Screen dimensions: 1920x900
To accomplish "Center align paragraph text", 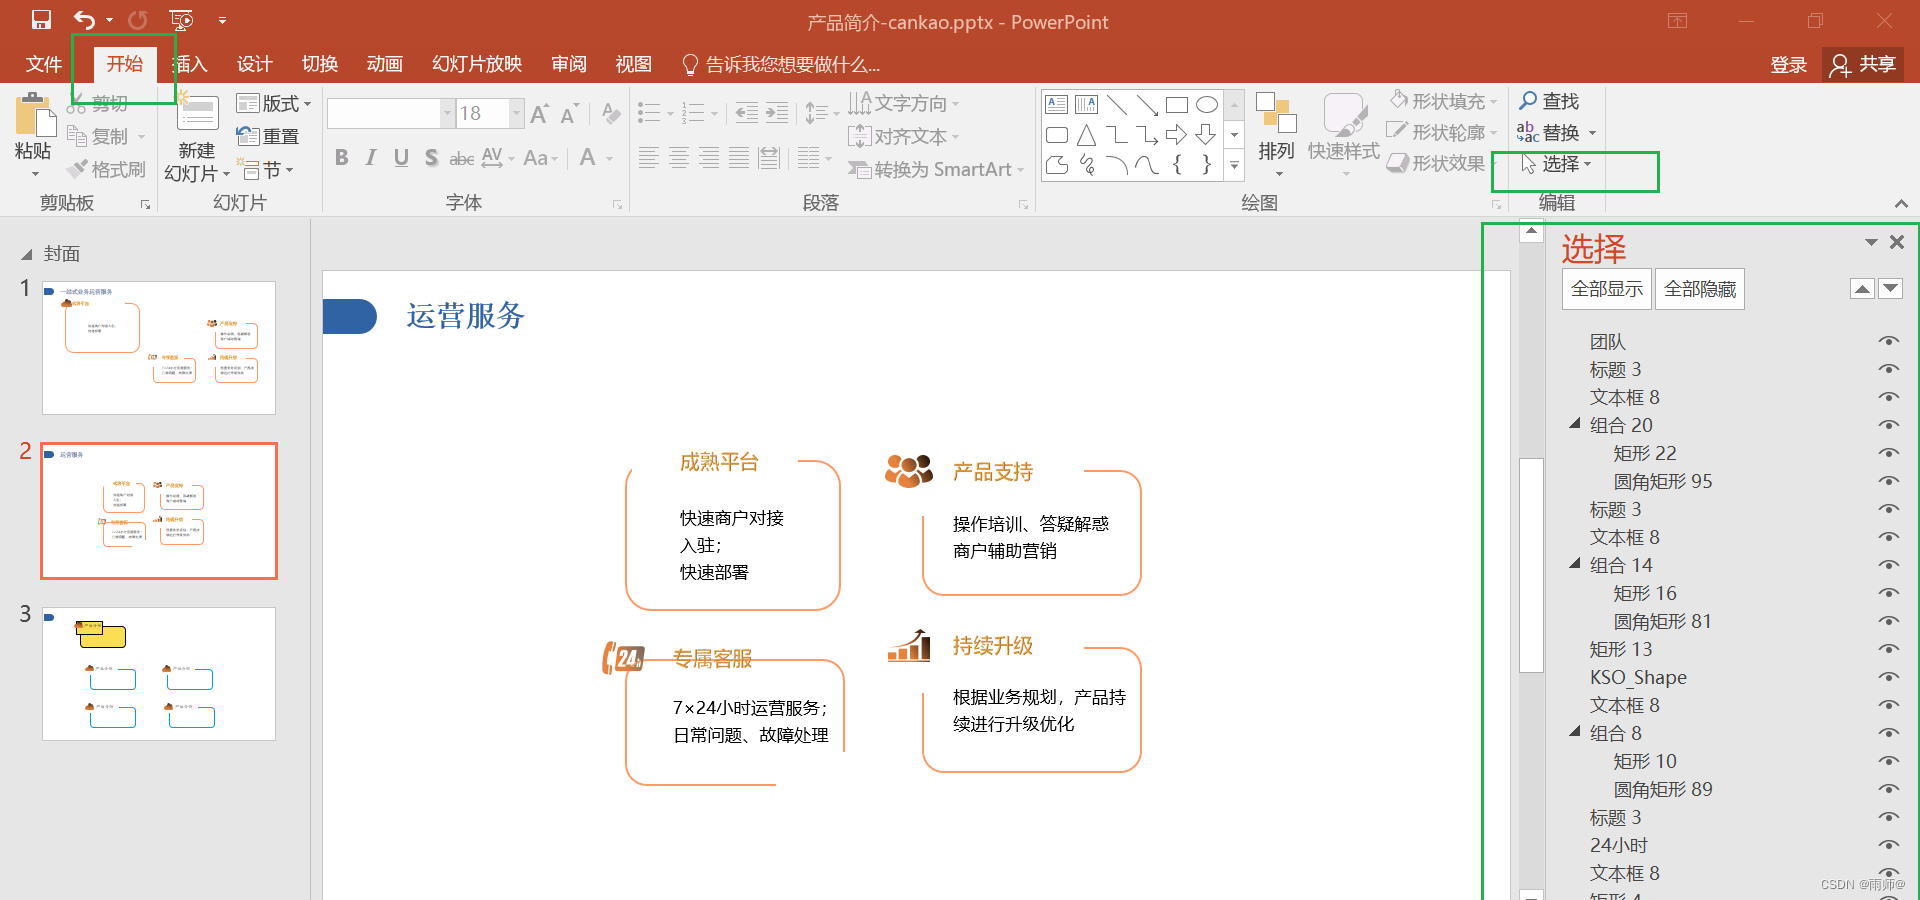I will coord(679,157).
